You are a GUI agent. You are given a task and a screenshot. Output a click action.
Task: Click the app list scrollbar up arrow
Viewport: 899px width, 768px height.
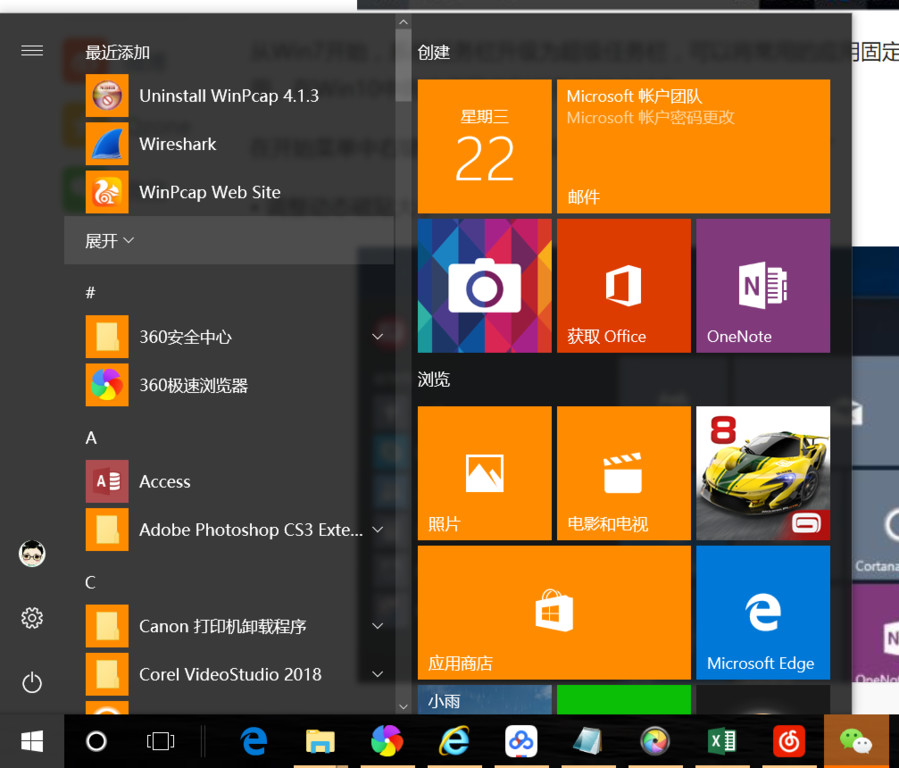(x=403, y=22)
